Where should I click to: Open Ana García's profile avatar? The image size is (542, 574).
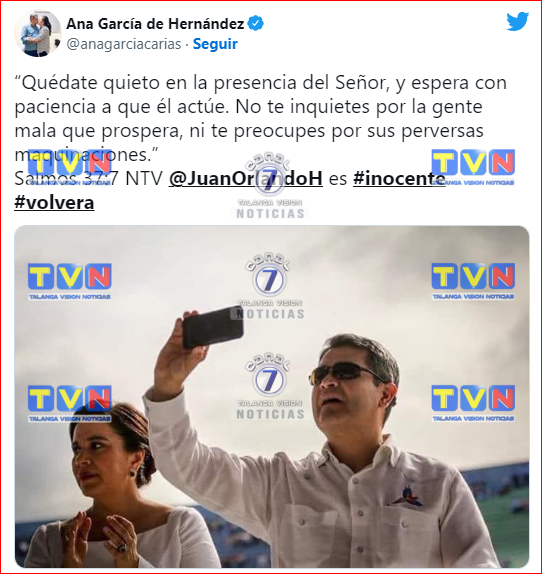click(x=38, y=33)
